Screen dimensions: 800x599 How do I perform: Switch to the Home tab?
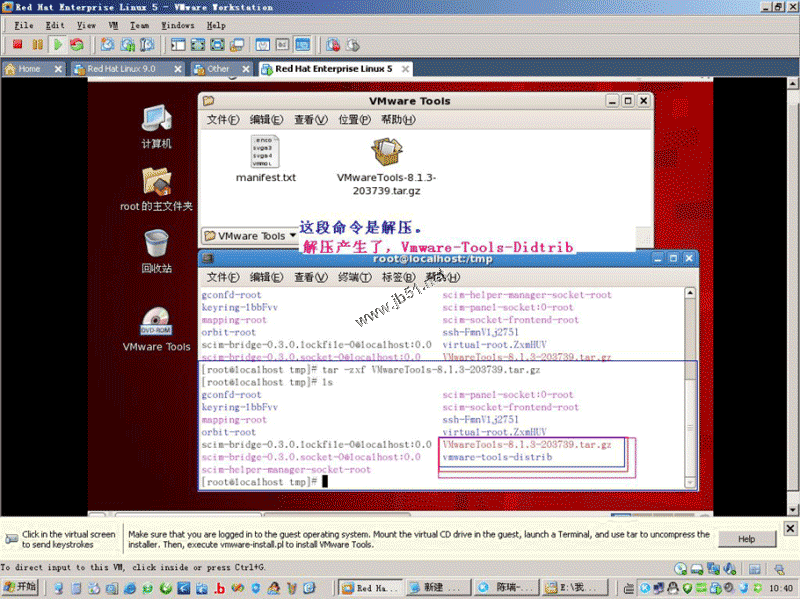click(x=29, y=69)
